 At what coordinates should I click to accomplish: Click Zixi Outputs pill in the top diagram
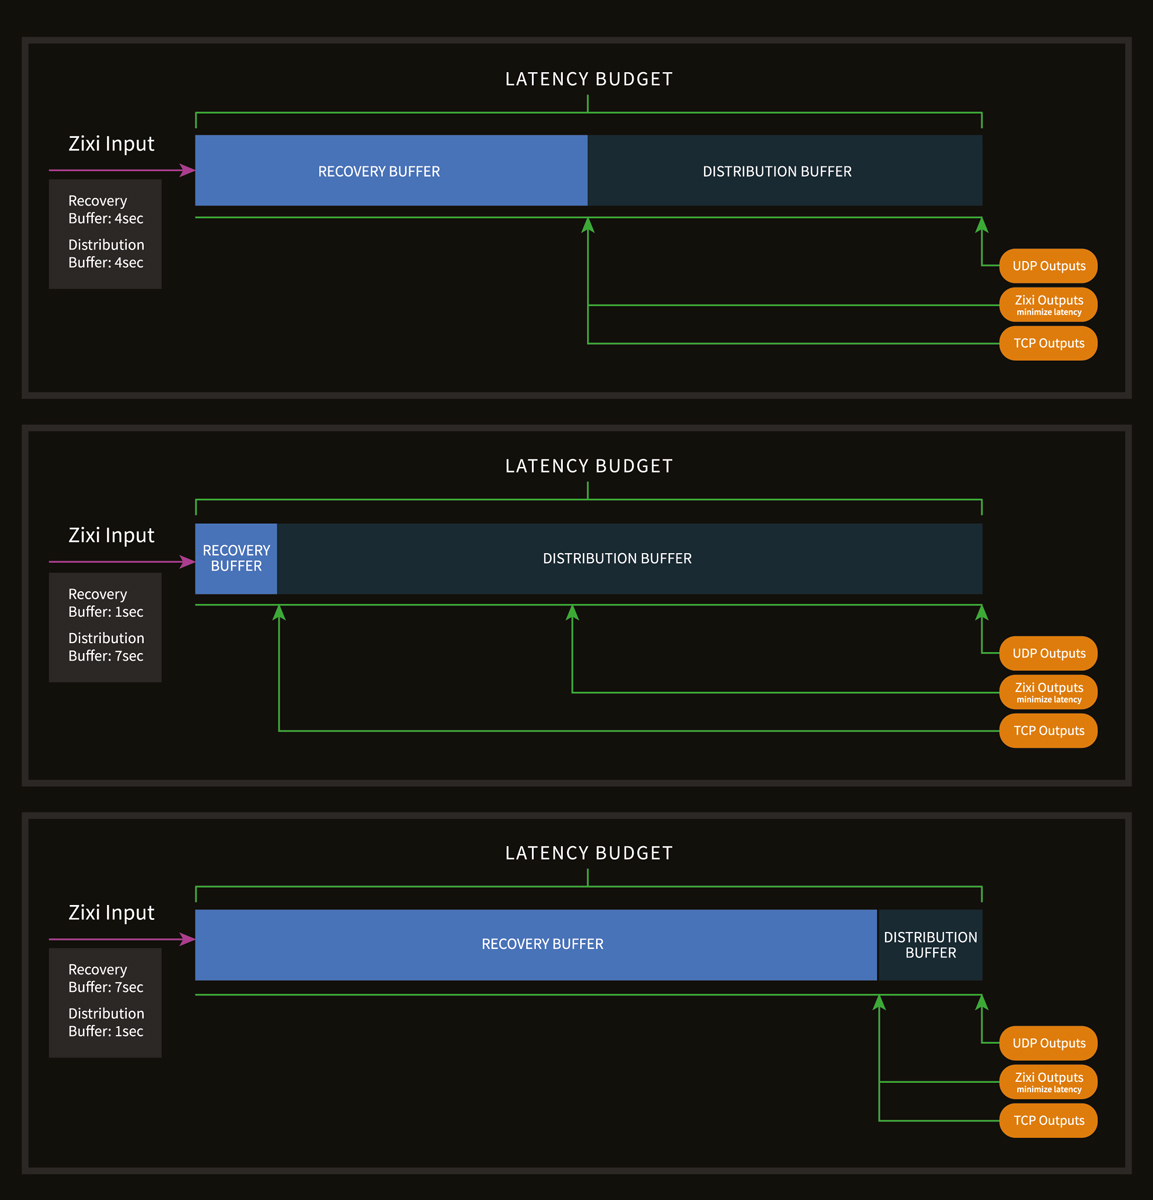[1048, 304]
